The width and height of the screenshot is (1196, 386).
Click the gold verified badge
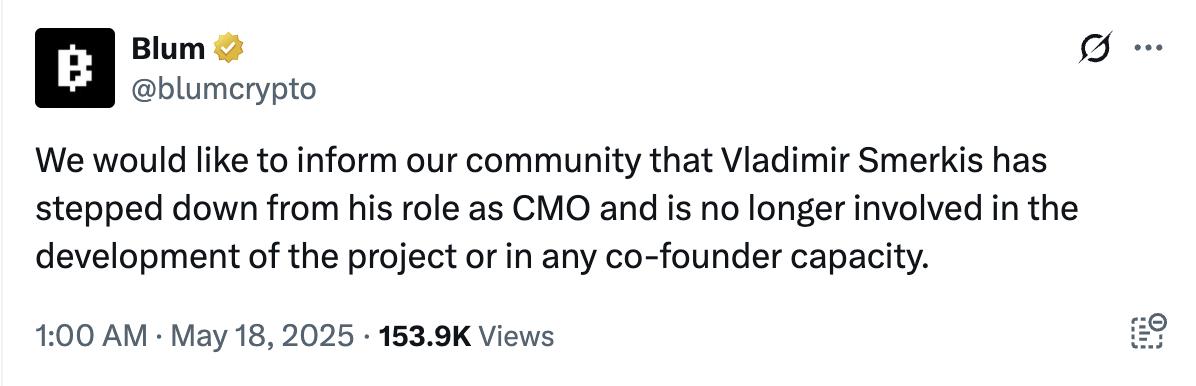tap(229, 50)
